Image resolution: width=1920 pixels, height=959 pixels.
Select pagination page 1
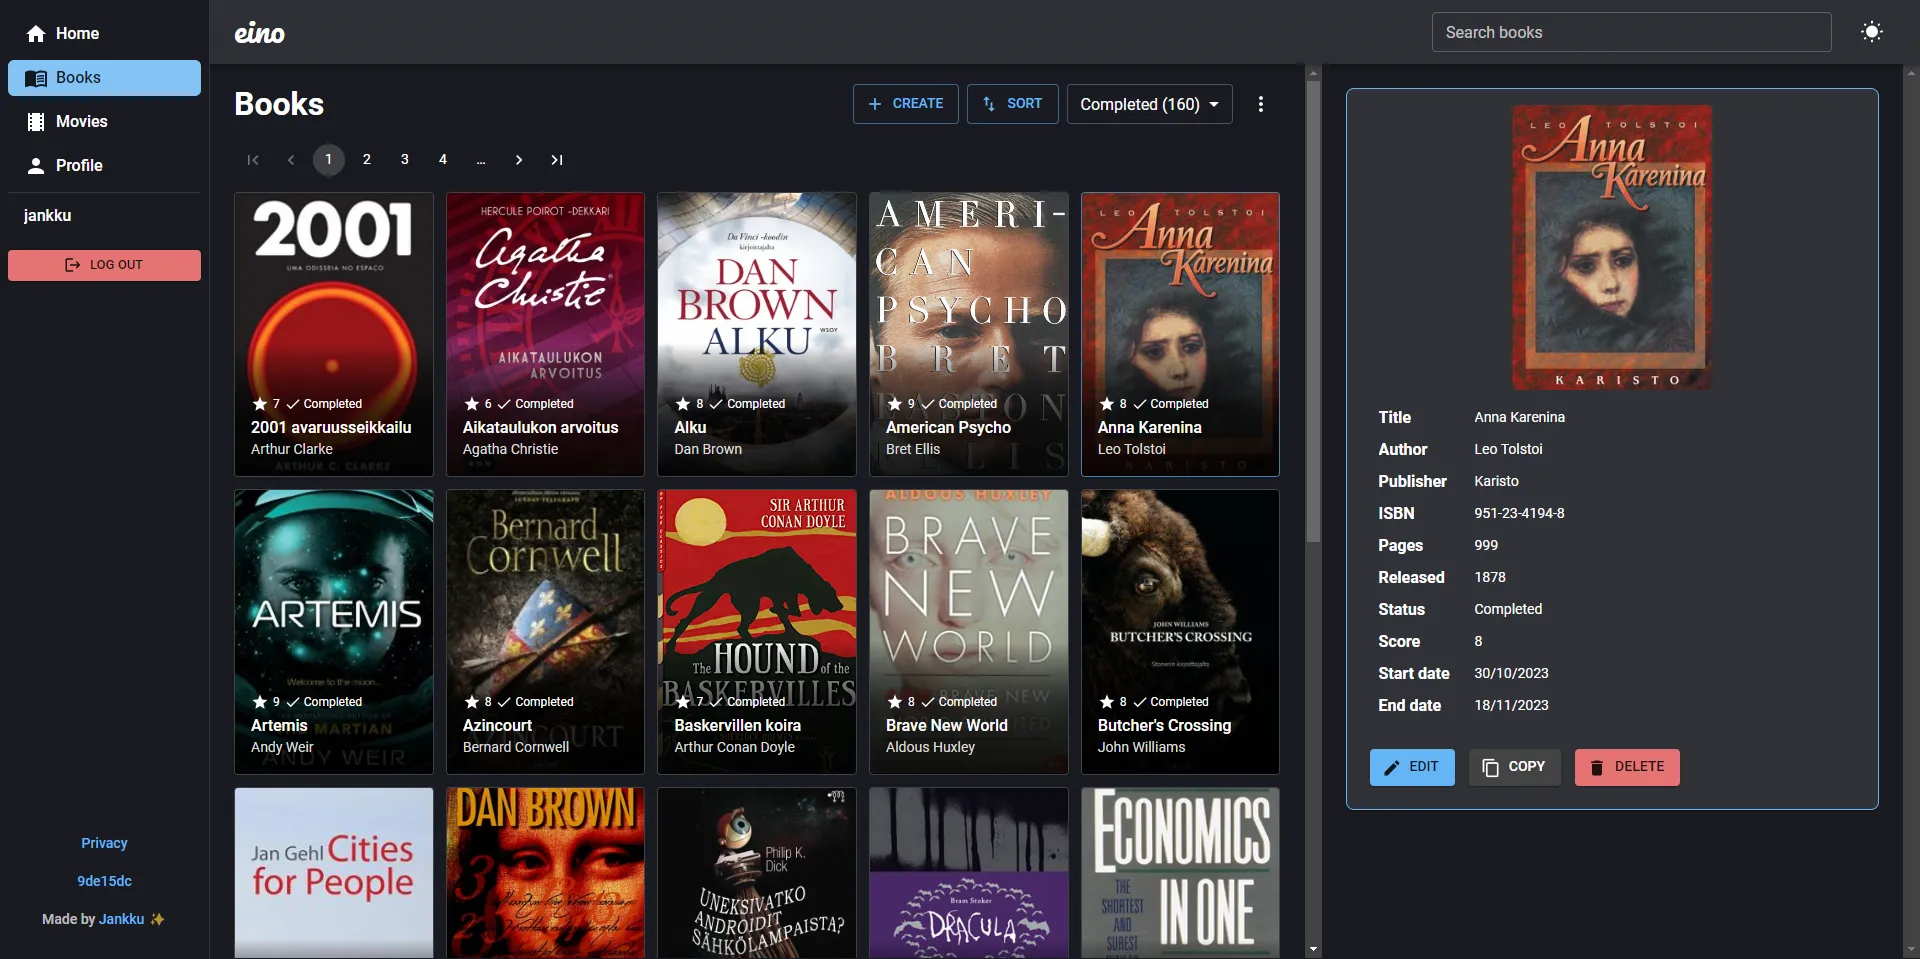[329, 160]
